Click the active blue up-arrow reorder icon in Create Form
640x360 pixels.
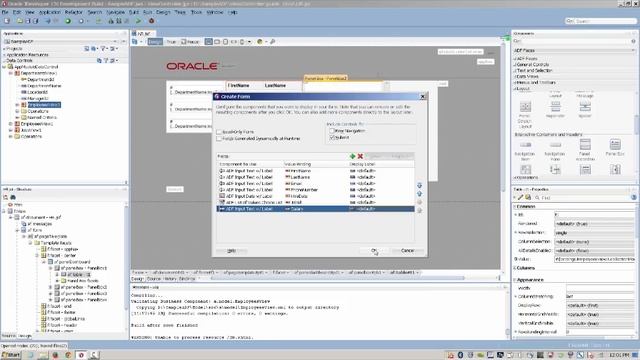[x=419, y=193]
